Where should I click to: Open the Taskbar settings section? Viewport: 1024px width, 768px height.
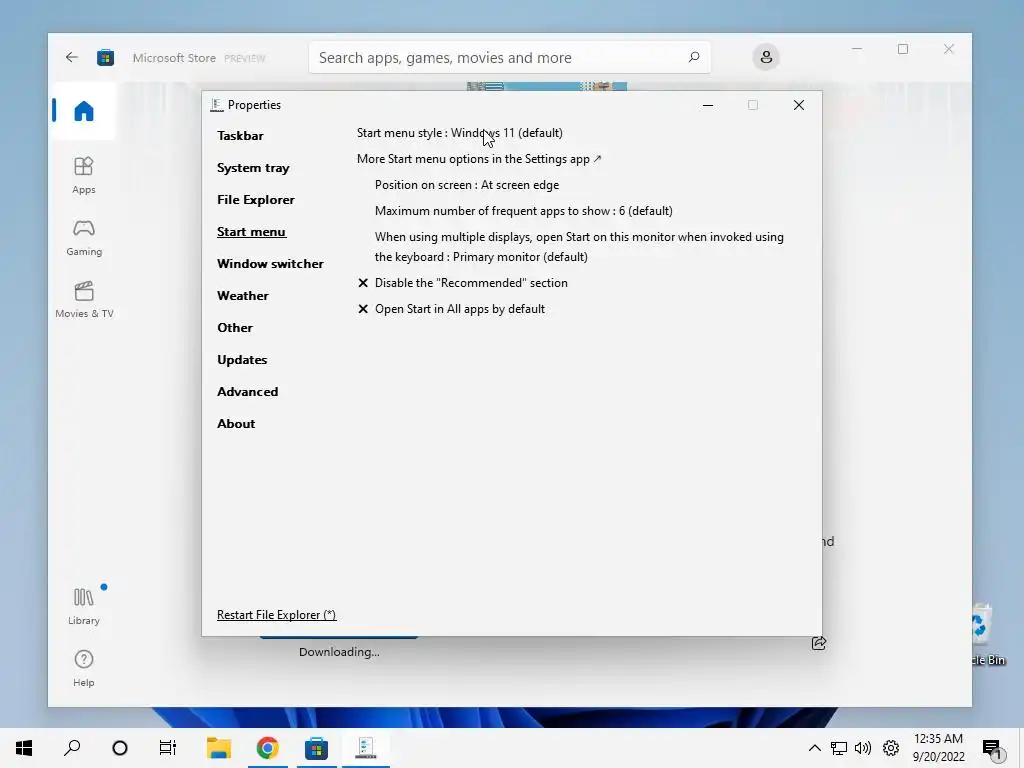[x=240, y=136]
